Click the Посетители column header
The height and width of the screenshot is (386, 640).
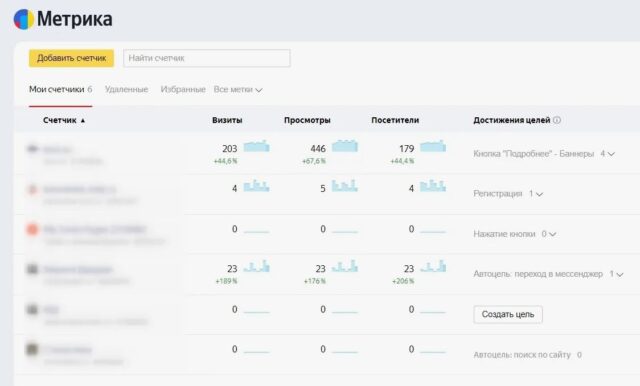coord(395,120)
